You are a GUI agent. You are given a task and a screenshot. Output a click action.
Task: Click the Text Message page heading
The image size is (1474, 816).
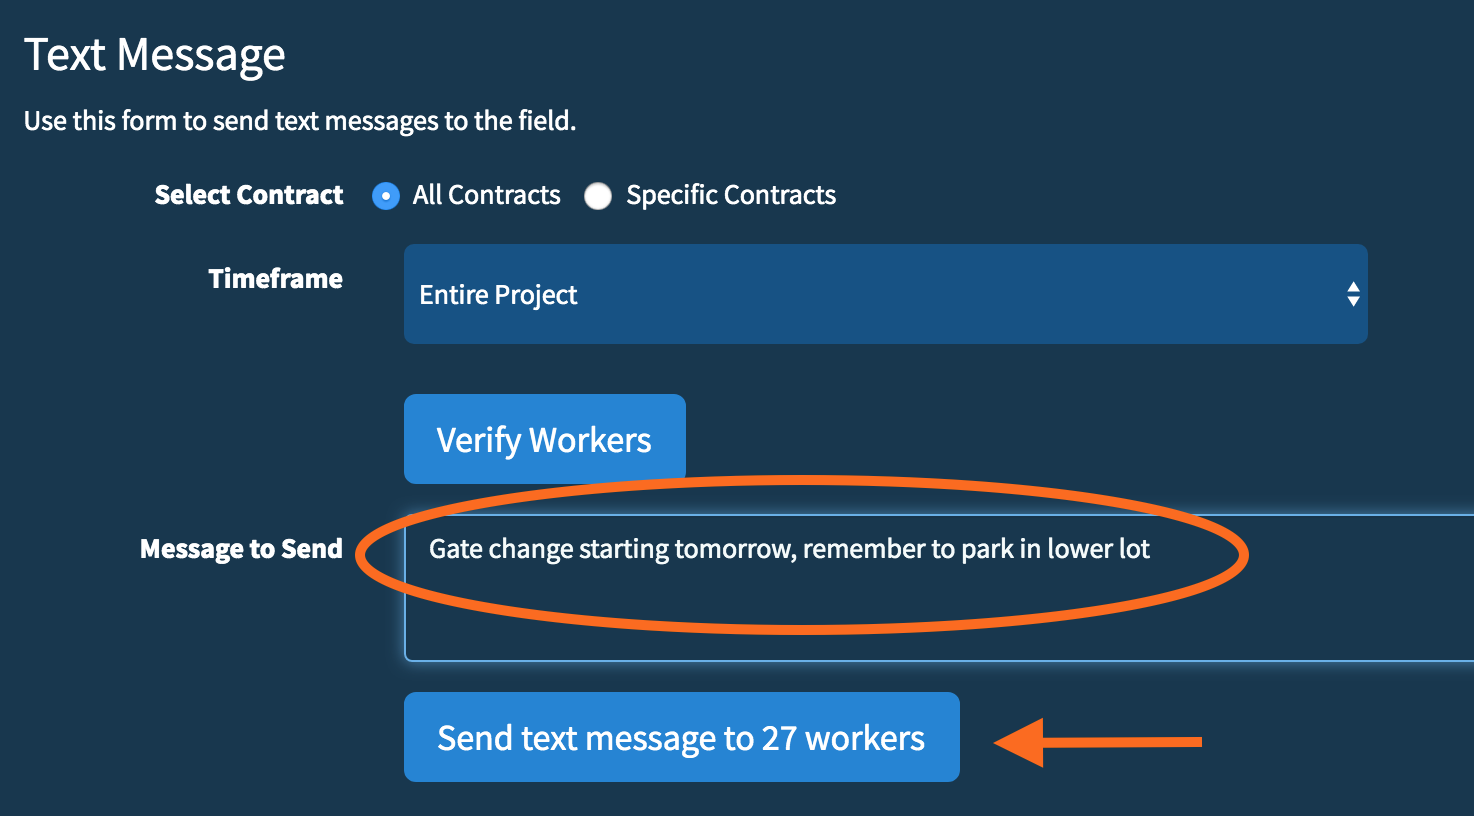coord(155,55)
